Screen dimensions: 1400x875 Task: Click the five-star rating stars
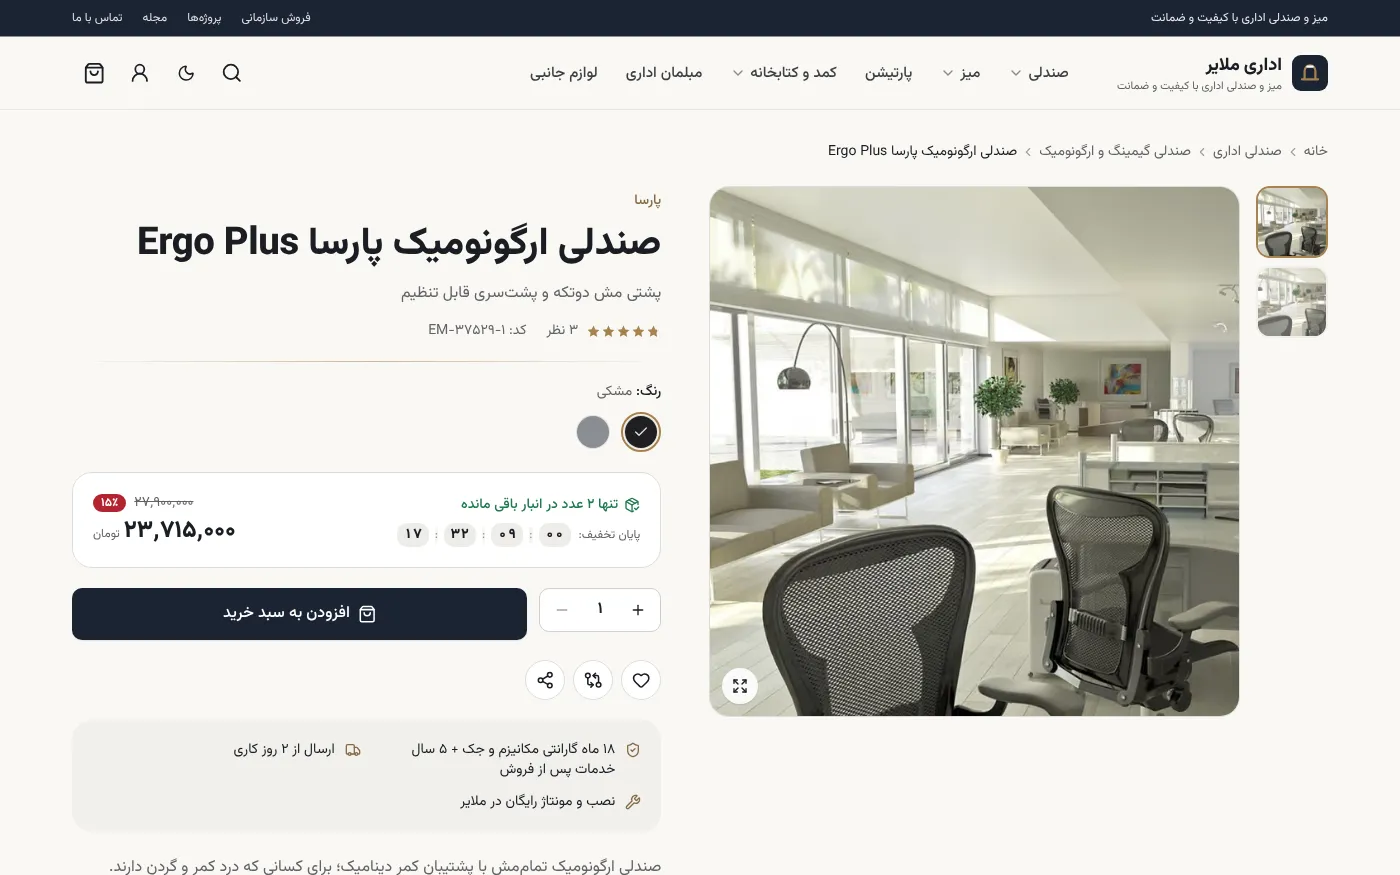click(x=623, y=331)
